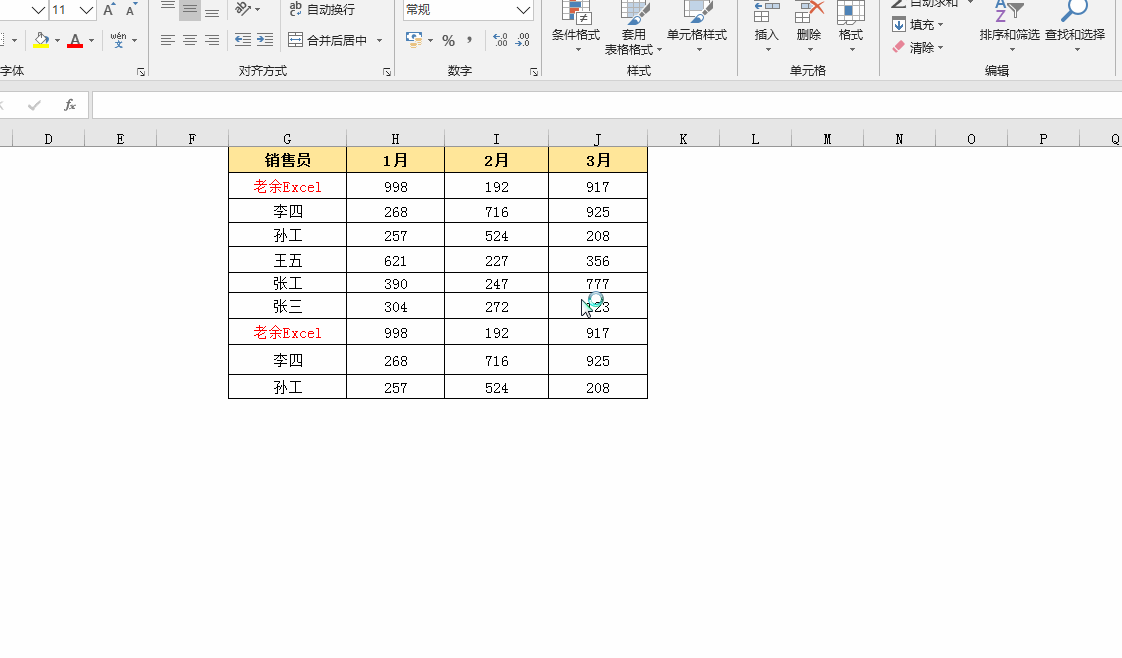
Task: Open the font size 11 dropdown
Action: pyautogui.click(x=86, y=10)
